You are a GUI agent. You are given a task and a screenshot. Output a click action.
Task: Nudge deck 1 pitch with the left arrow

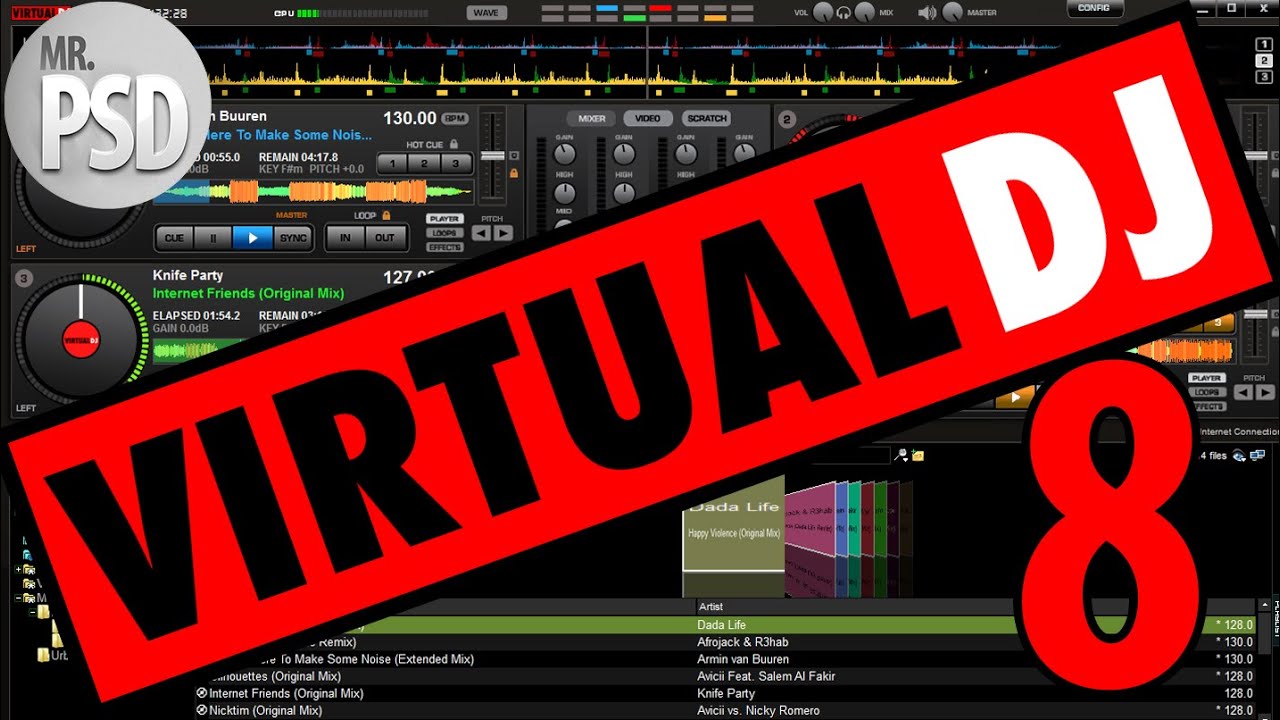[x=481, y=233]
